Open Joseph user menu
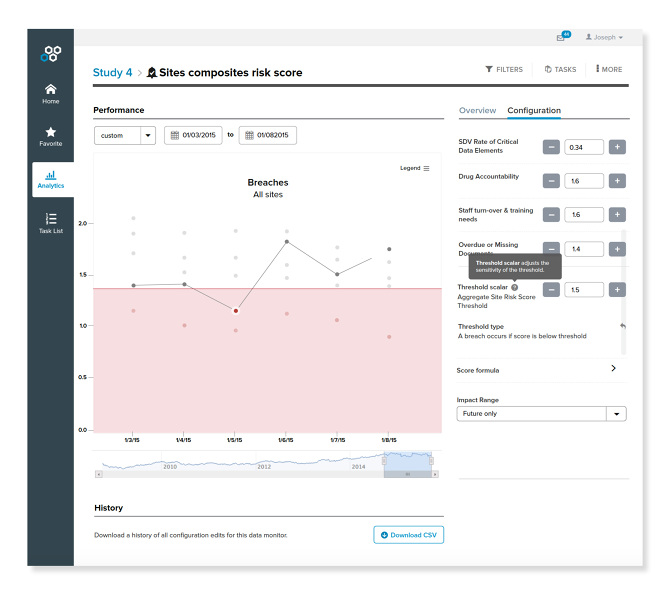The image size is (670, 598). pos(604,37)
